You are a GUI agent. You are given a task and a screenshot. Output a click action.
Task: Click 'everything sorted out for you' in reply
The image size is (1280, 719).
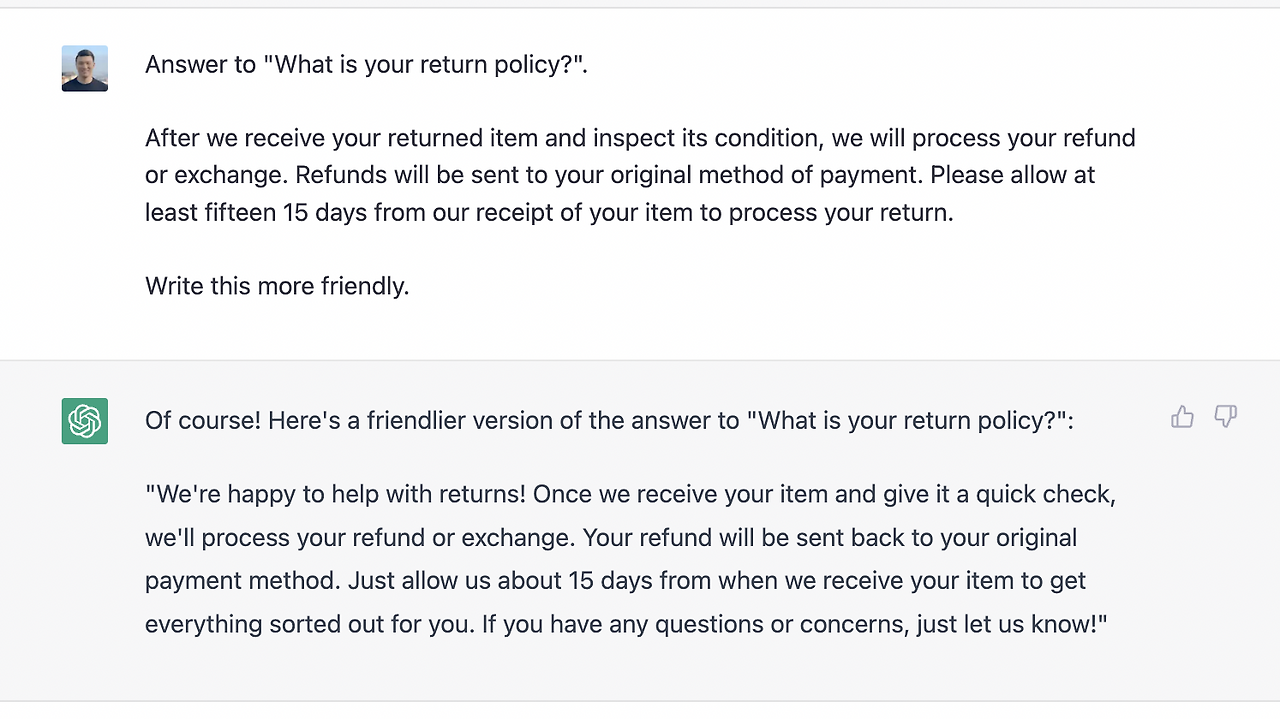click(x=309, y=625)
